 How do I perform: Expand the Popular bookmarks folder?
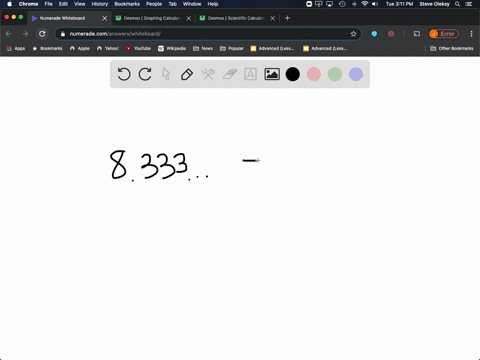click(x=232, y=48)
